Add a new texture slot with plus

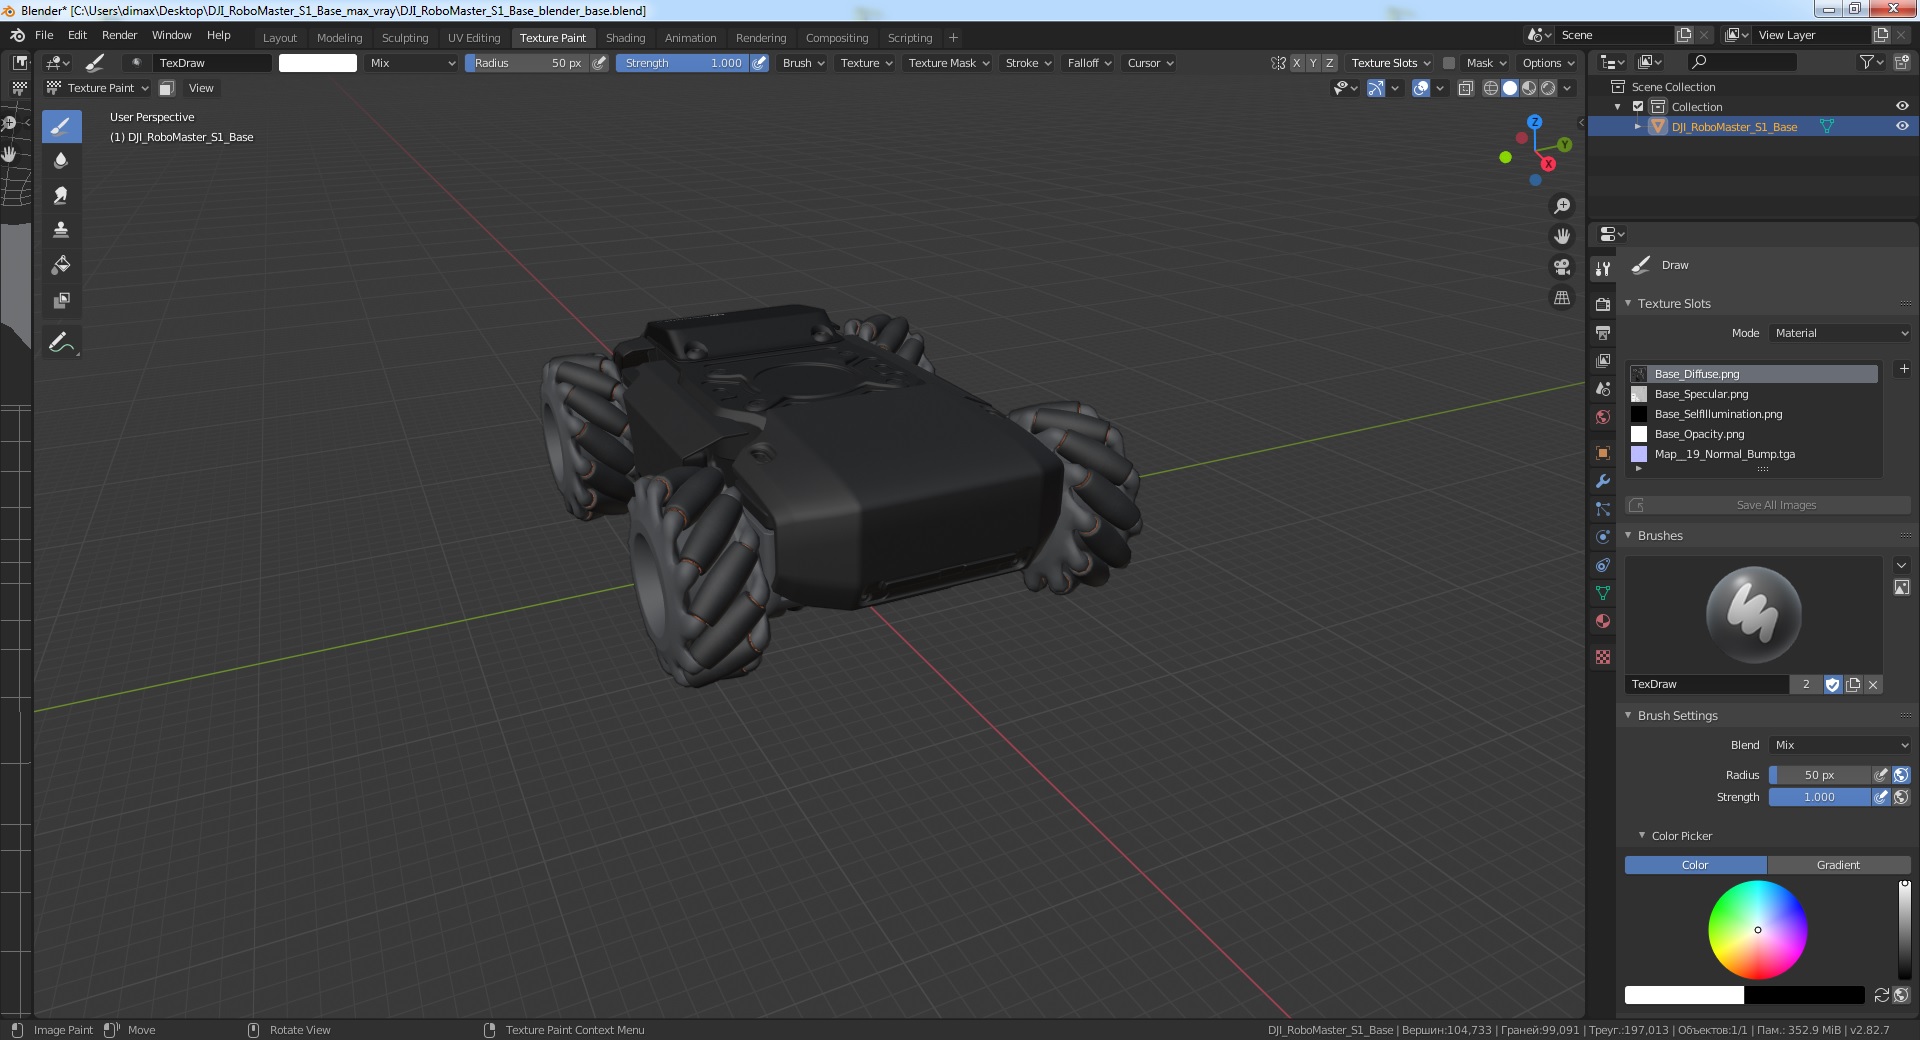1904,369
